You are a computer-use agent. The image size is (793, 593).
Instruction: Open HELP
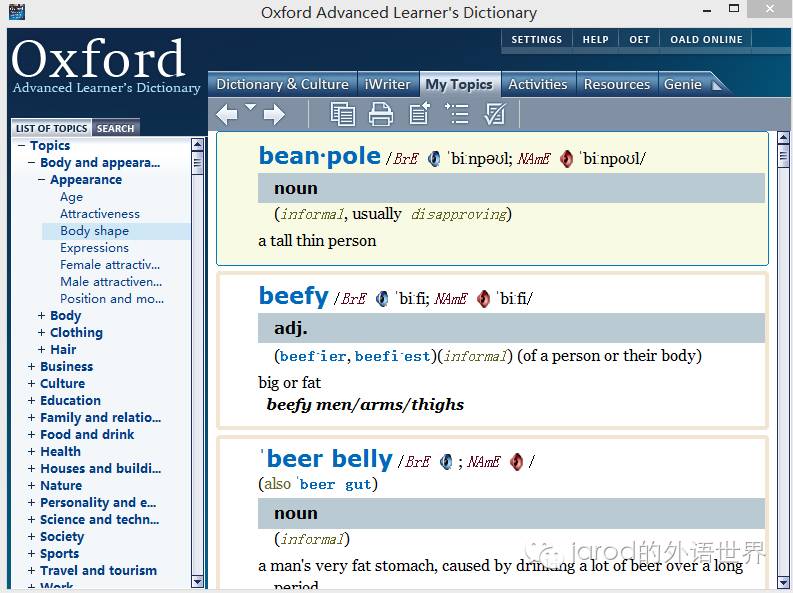click(x=595, y=39)
